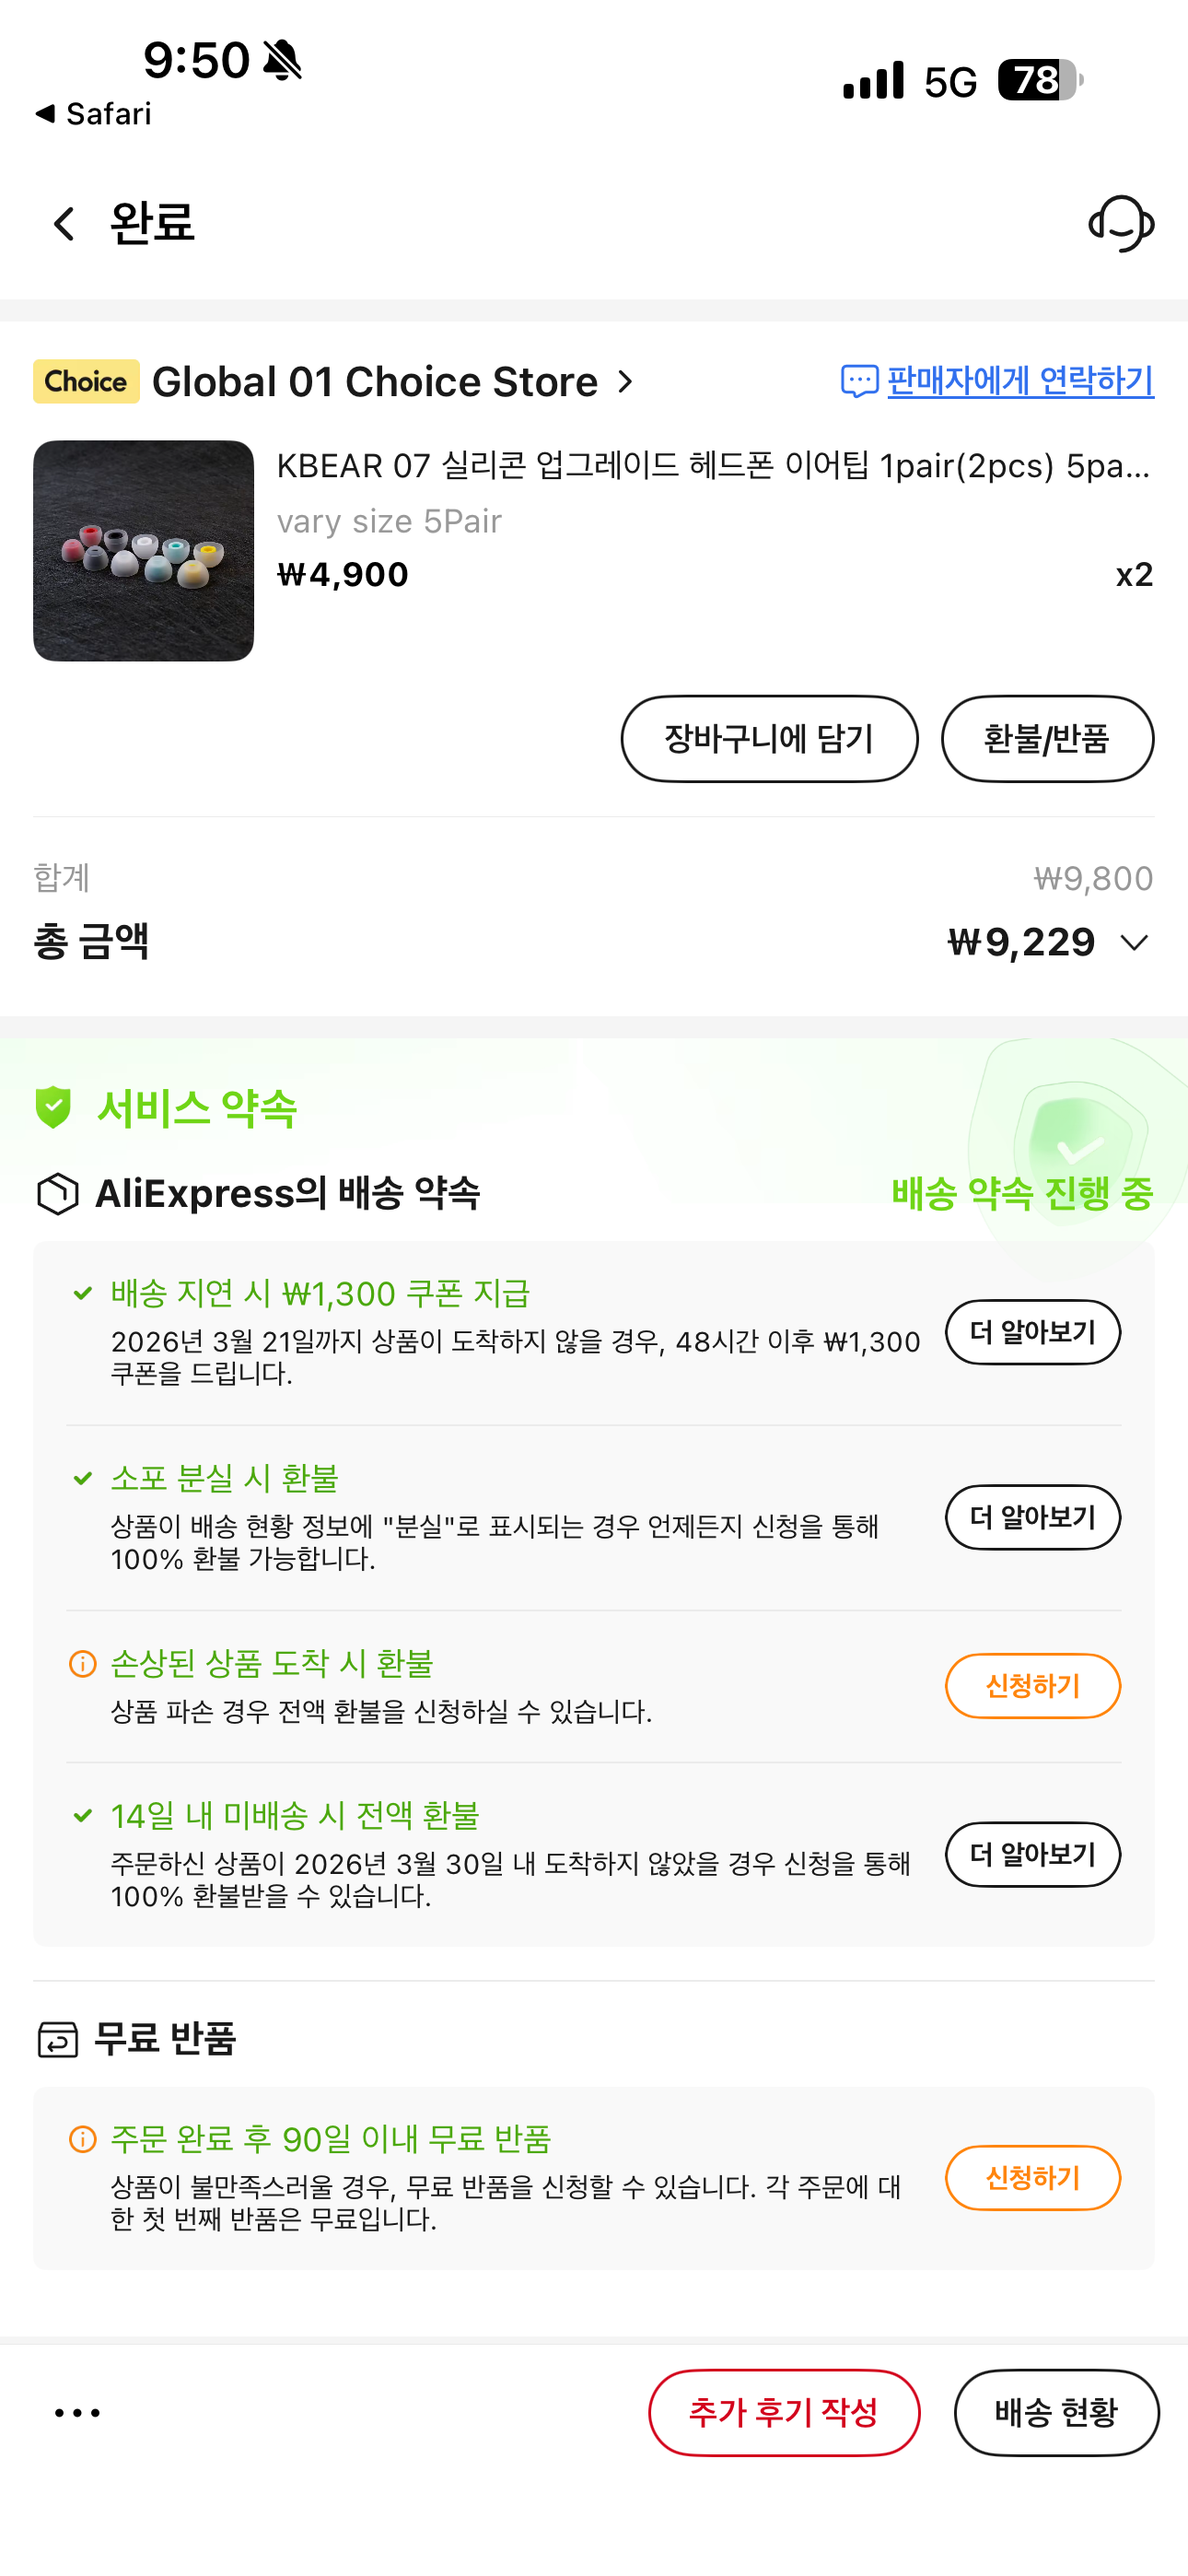Return to Safari via status bar link
This screenshot has width=1188, height=2576.
click(93, 114)
